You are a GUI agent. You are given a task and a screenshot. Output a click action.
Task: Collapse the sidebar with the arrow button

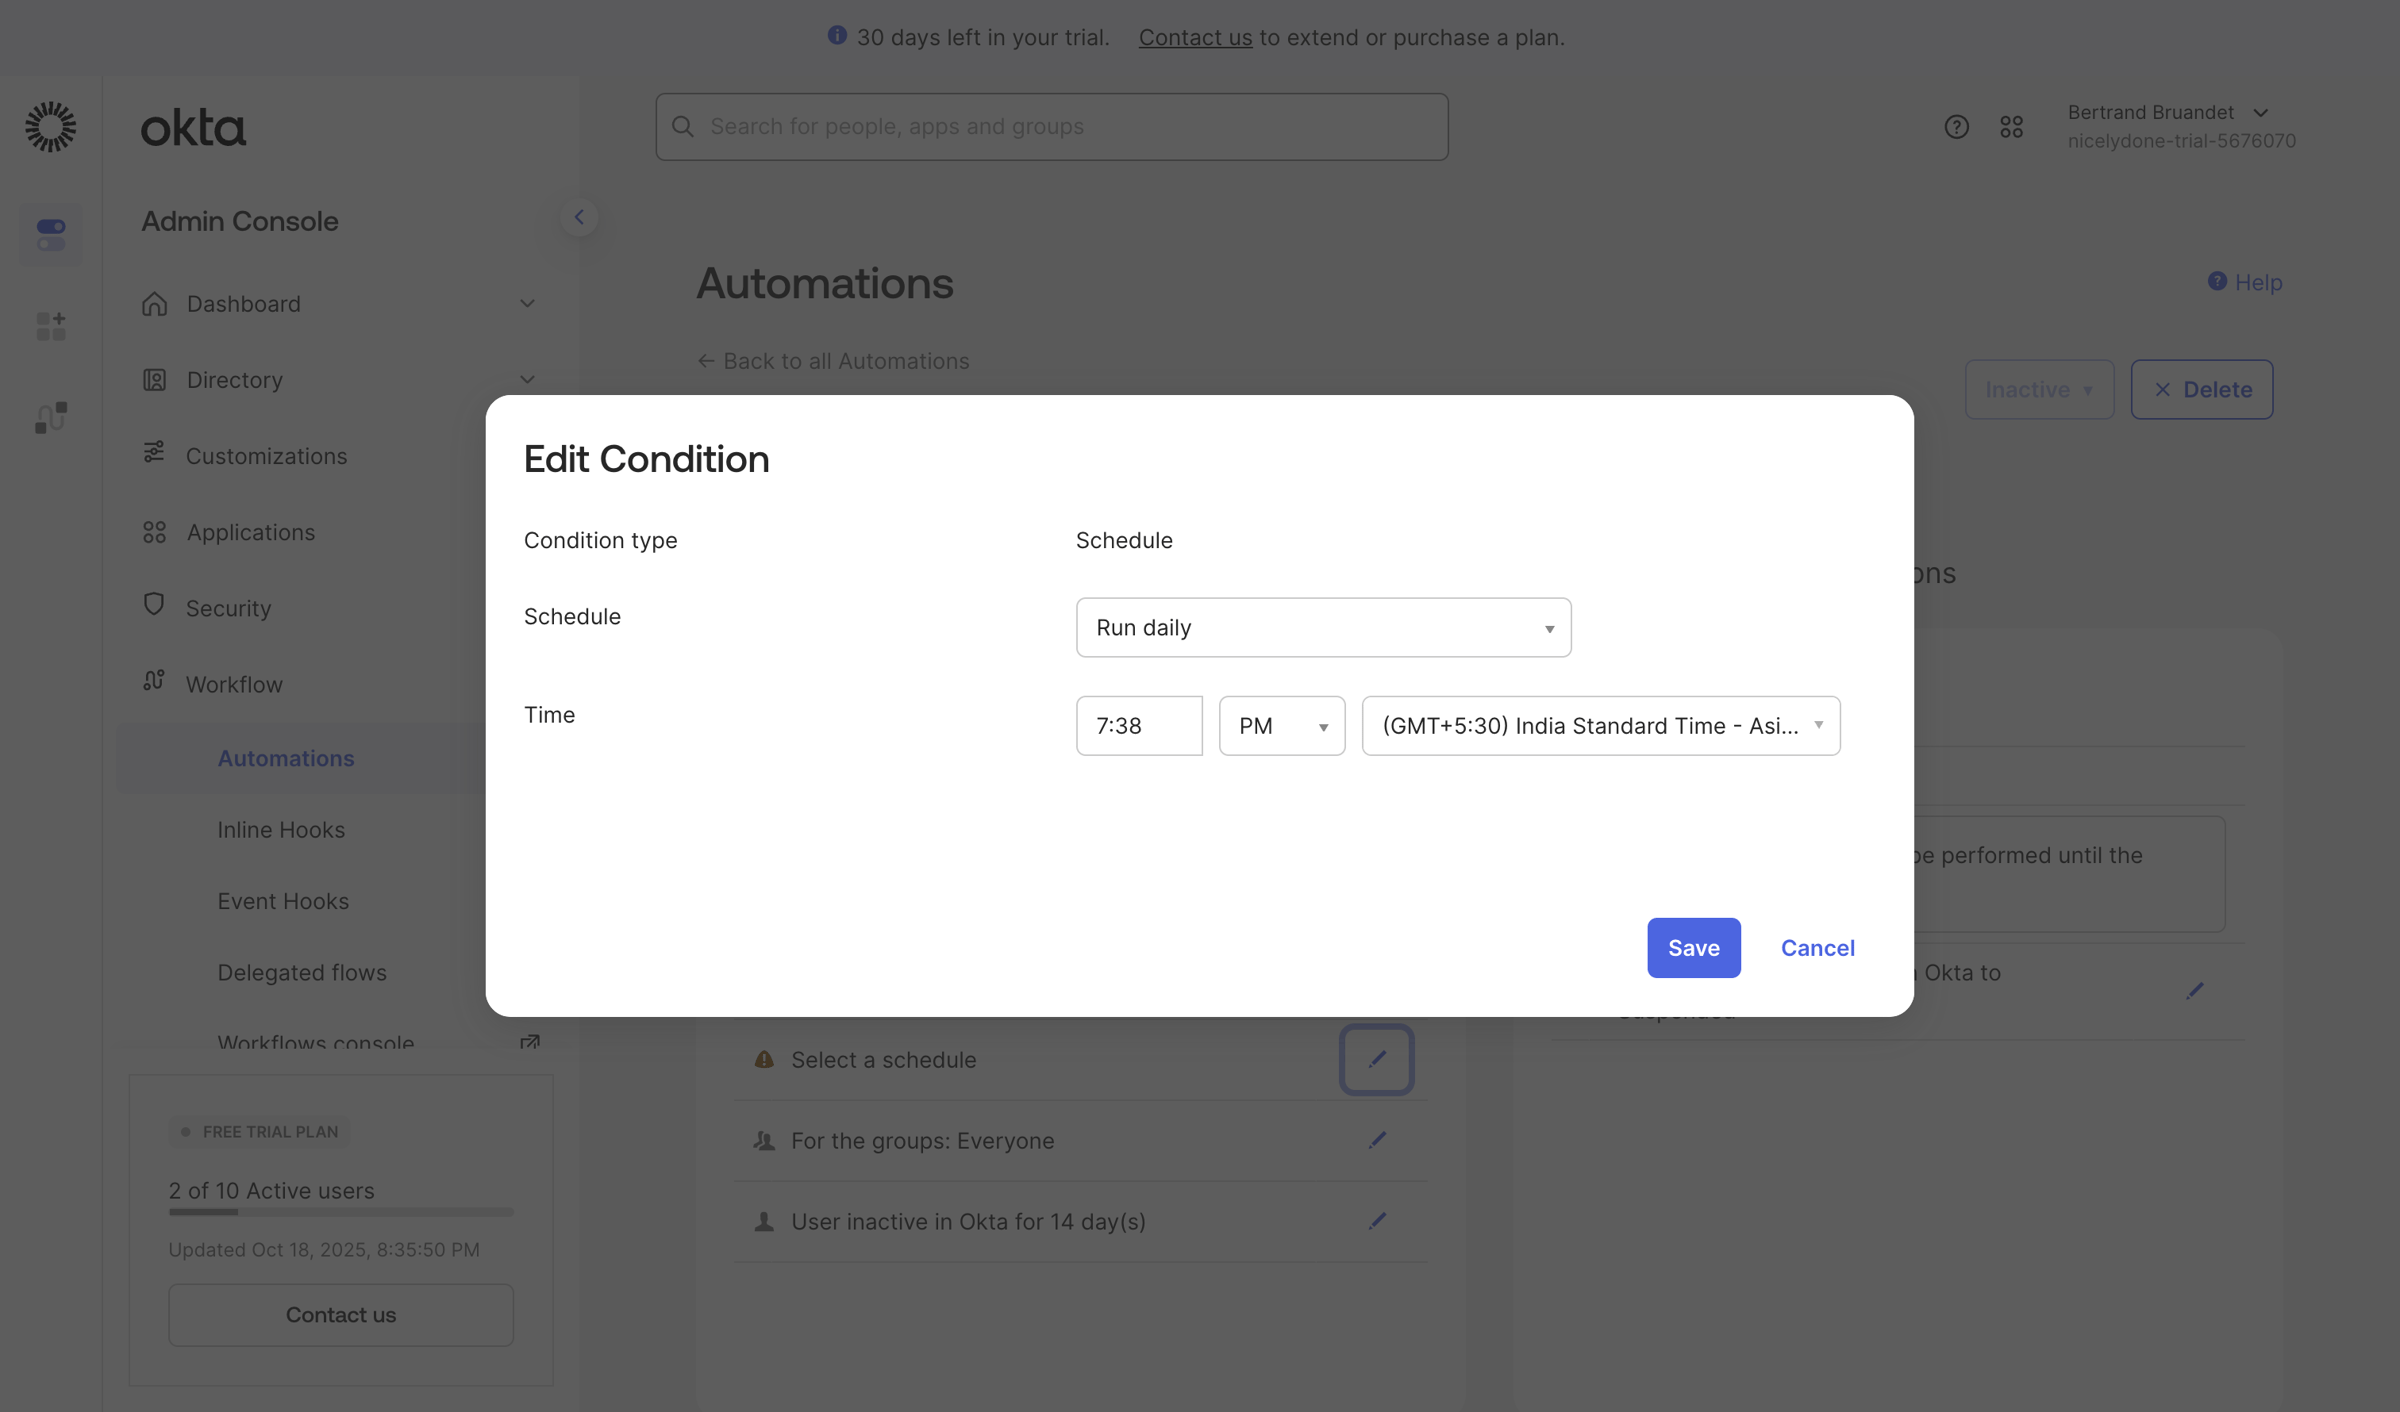579,217
